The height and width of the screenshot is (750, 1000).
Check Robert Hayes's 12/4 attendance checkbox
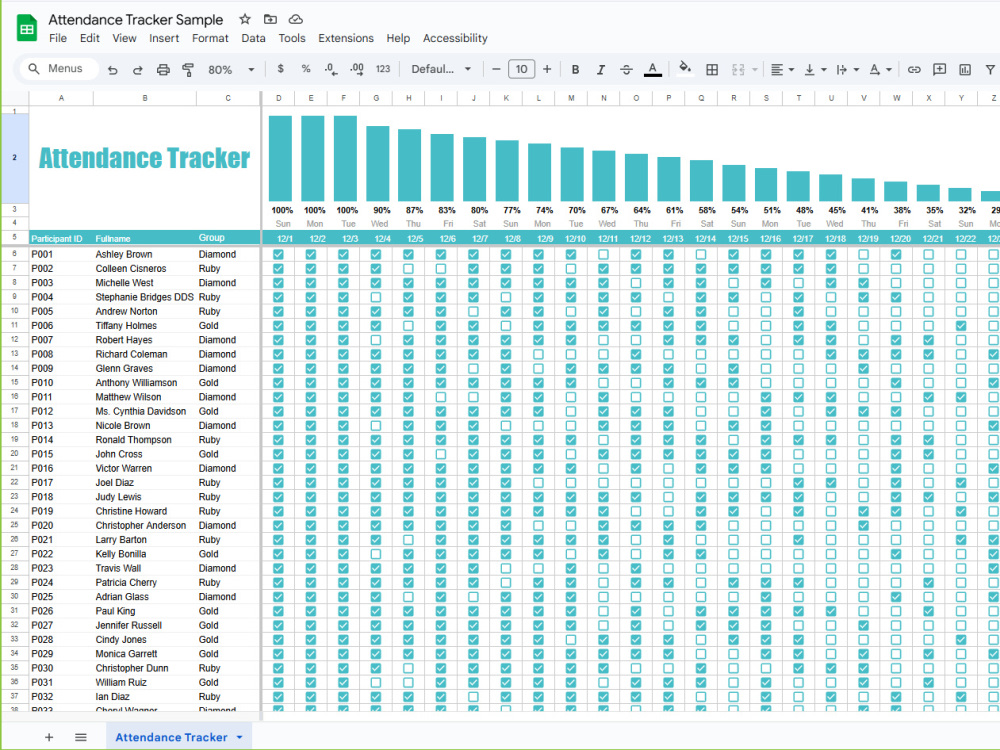[376, 340]
